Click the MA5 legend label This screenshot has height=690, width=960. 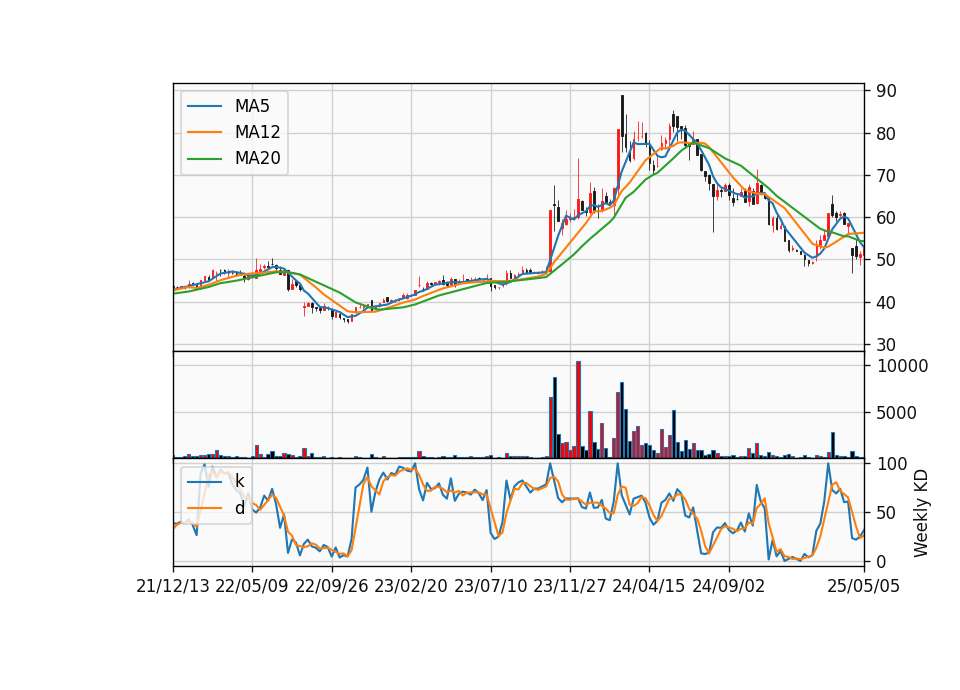tap(252, 106)
